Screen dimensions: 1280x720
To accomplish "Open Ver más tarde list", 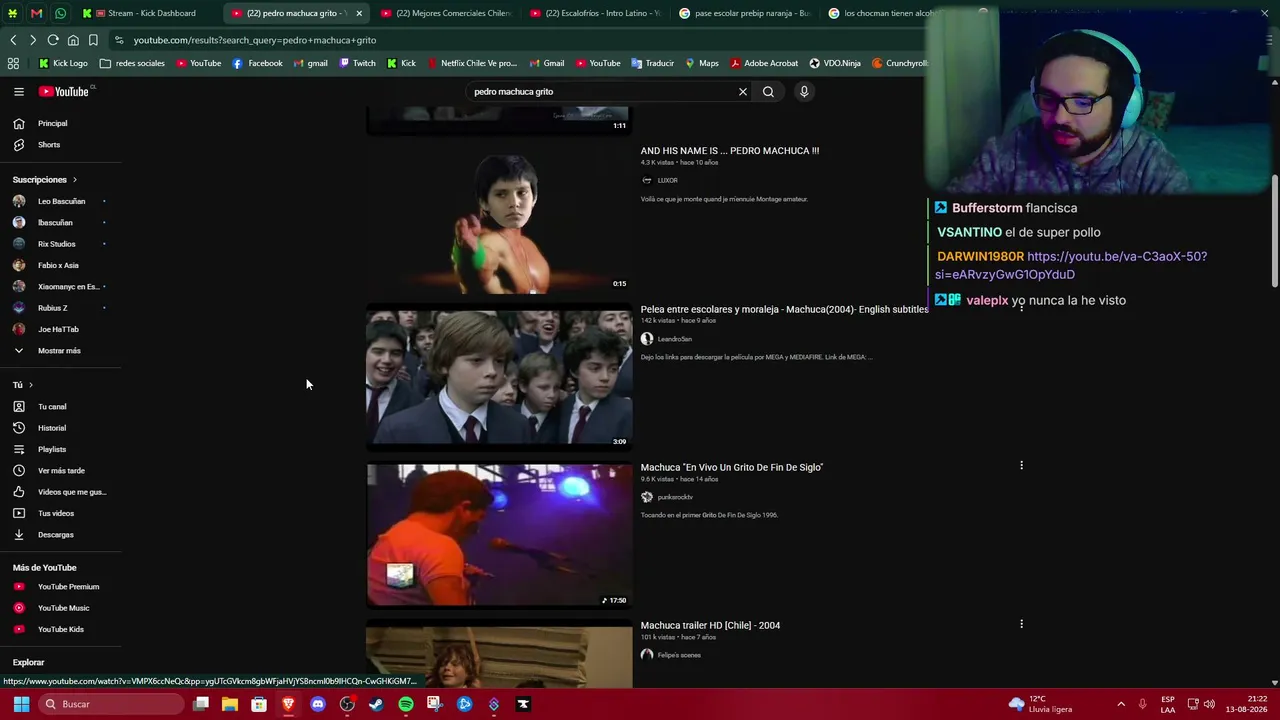I will coord(61,471).
